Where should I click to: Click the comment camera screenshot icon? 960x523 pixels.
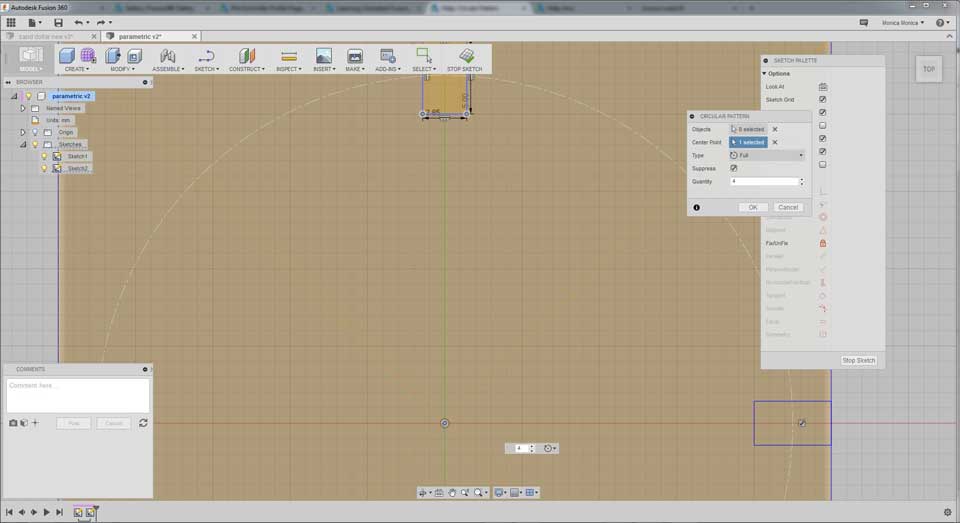(13, 423)
